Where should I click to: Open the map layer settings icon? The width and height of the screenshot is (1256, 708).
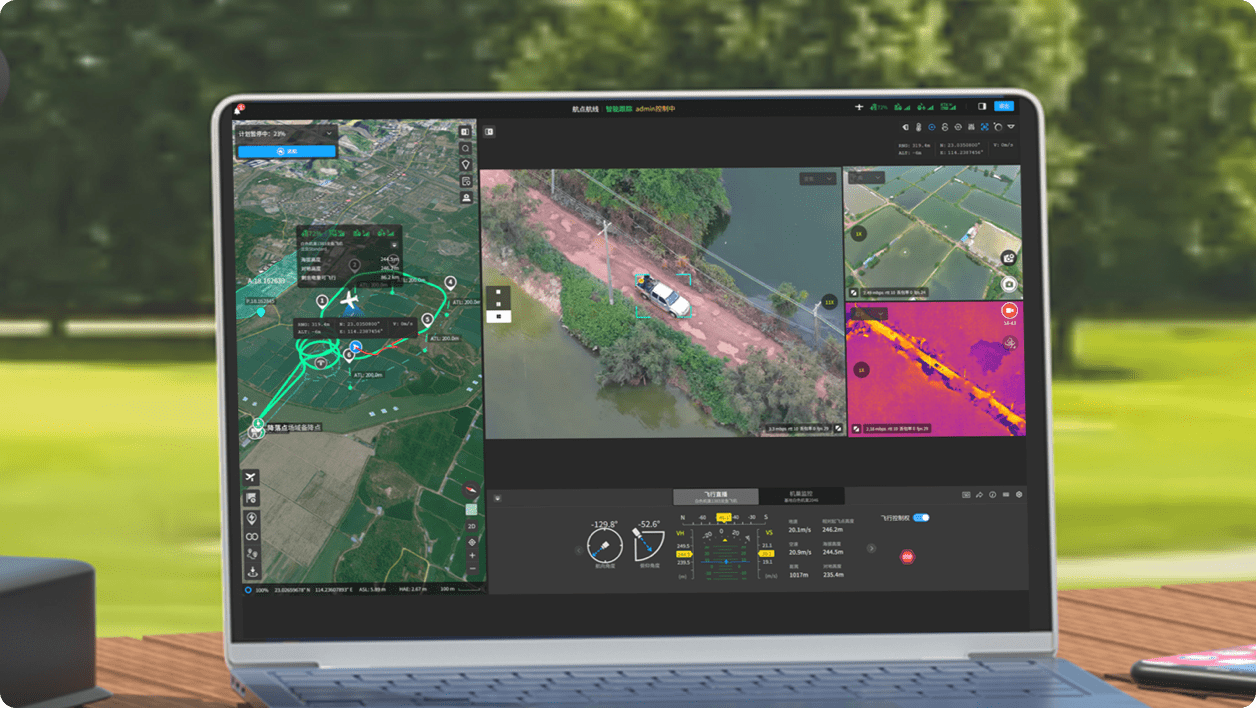point(251,498)
